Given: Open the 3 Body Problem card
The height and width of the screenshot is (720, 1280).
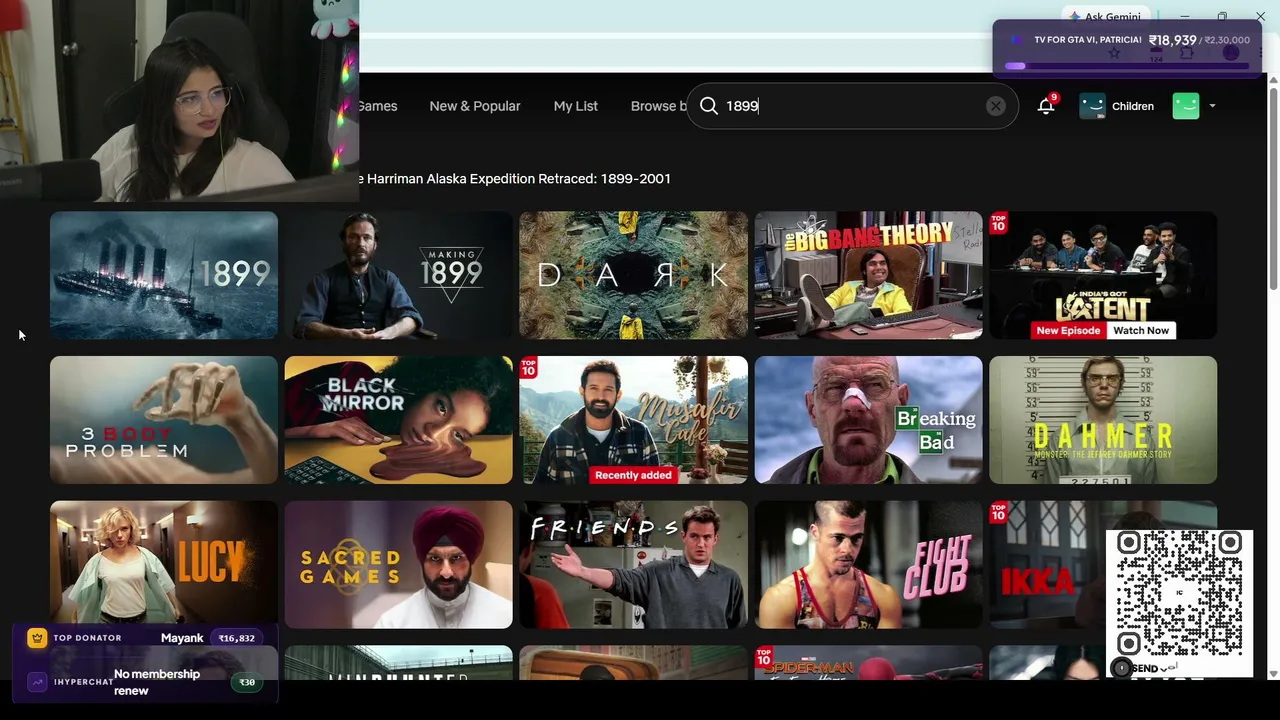Looking at the screenshot, I should [164, 420].
